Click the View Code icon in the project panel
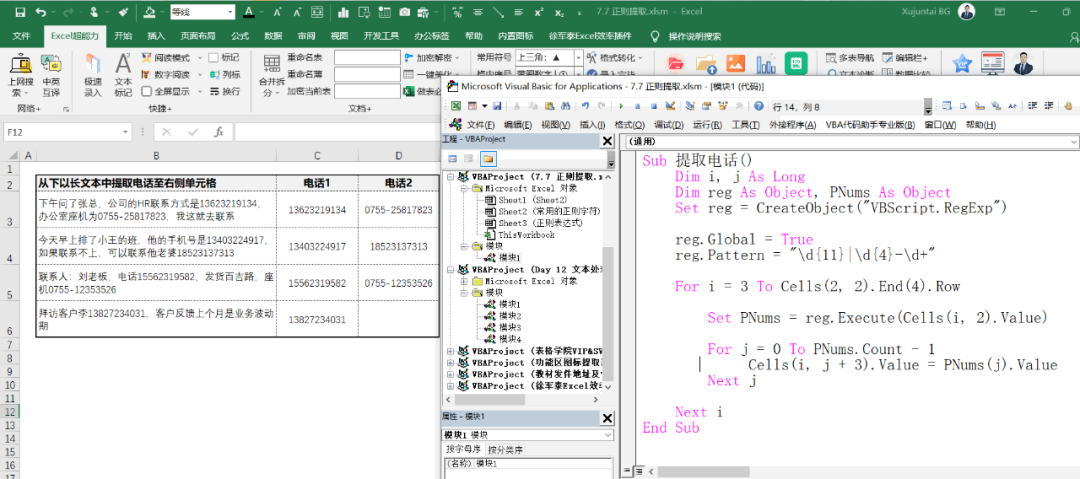This screenshot has height=479, width=1080. (453, 159)
